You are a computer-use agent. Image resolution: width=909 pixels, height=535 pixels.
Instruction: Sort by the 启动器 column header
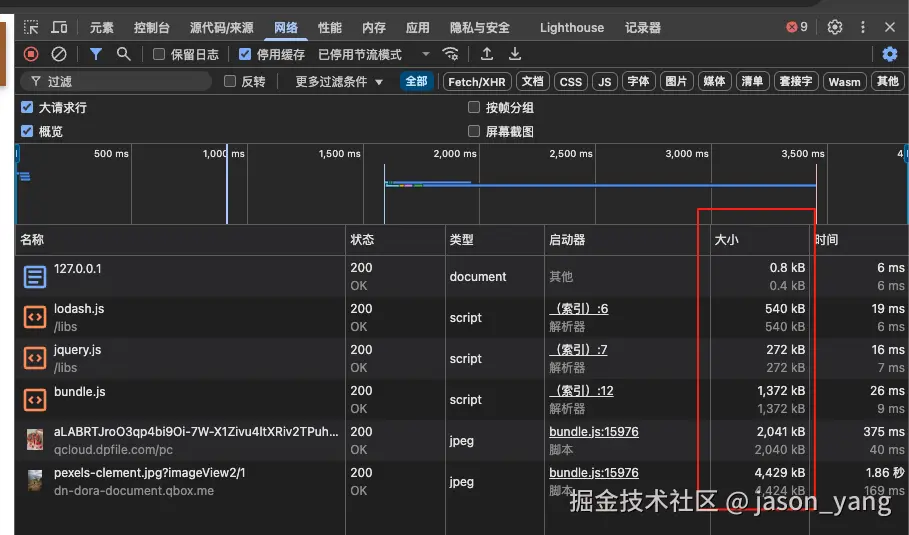(627, 240)
